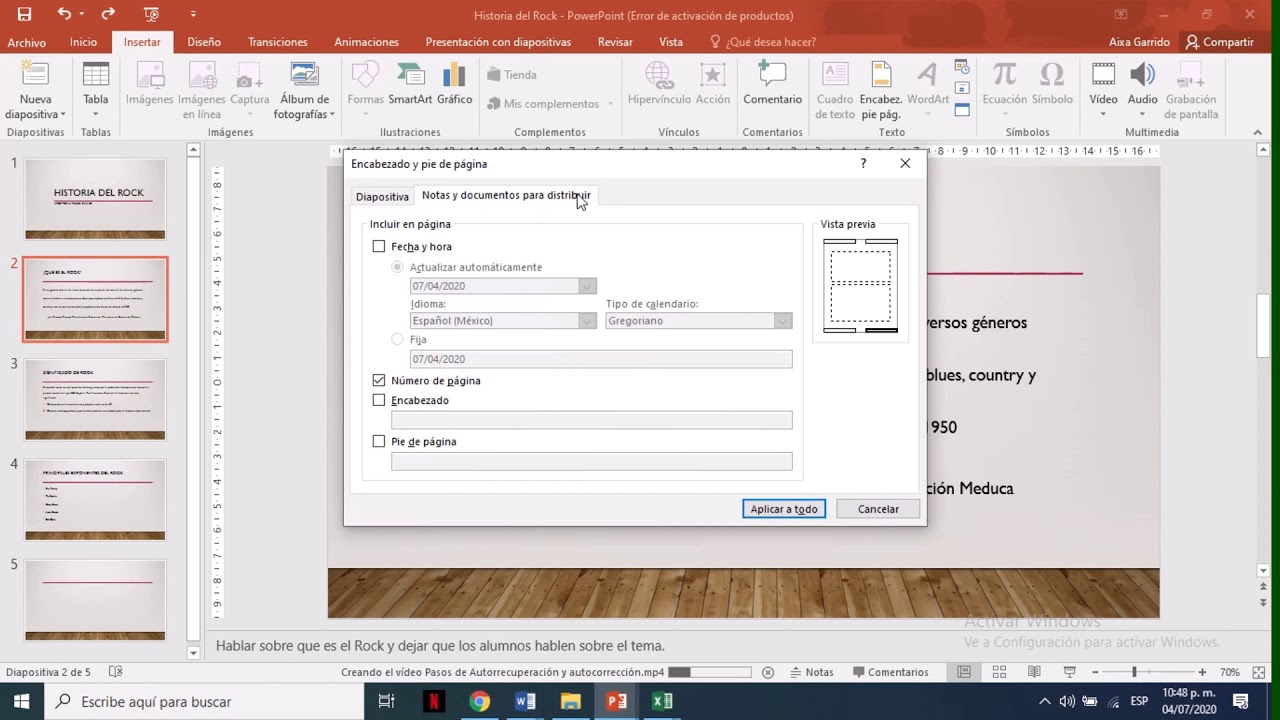Image resolution: width=1280 pixels, height=720 pixels.
Task: Click the Encabezado text field
Action: 592,420
